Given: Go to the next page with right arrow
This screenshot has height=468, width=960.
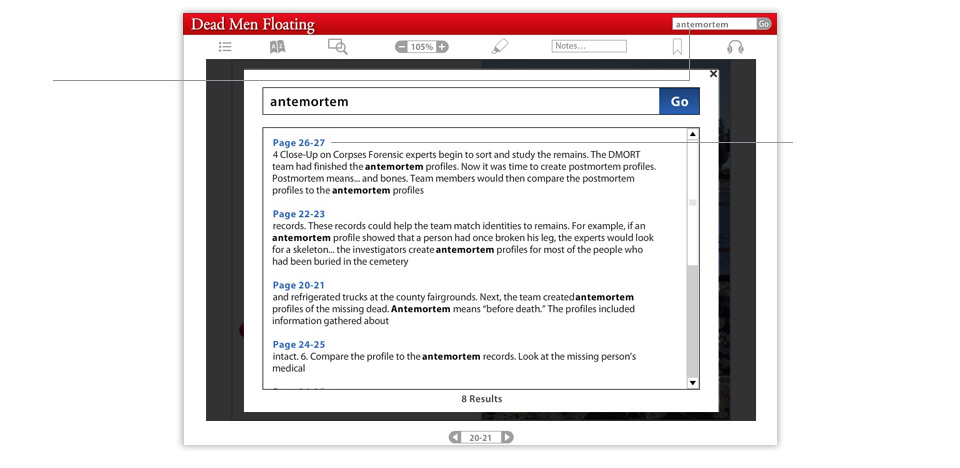Looking at the screenshot, I should (x=507, y=437).
